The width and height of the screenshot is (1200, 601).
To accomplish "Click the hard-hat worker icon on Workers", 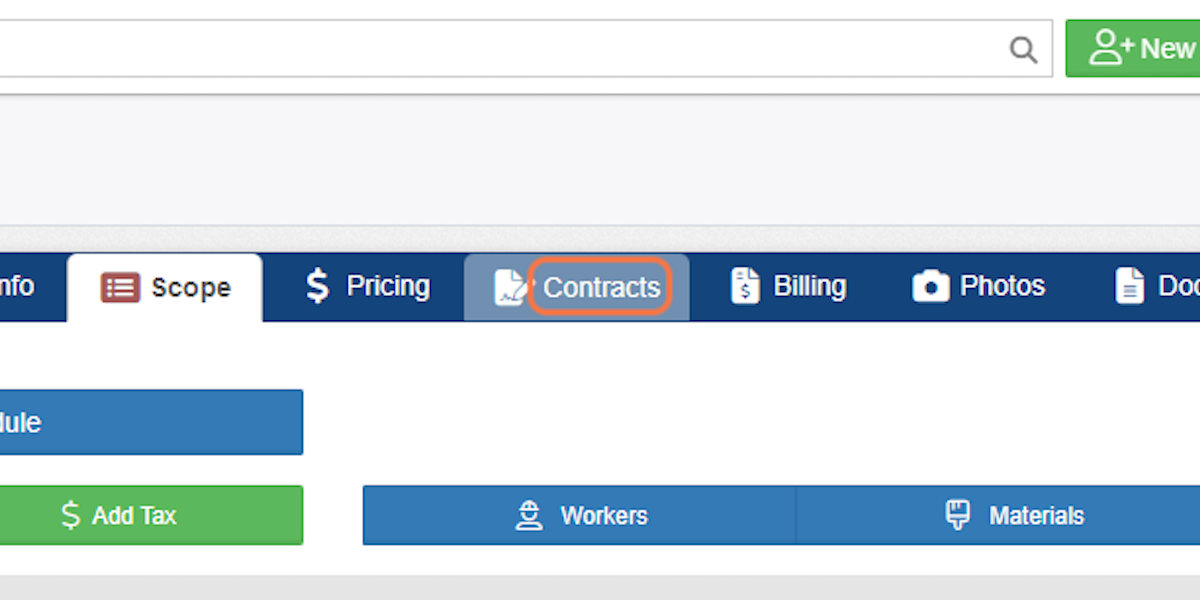I will [528, 515].
